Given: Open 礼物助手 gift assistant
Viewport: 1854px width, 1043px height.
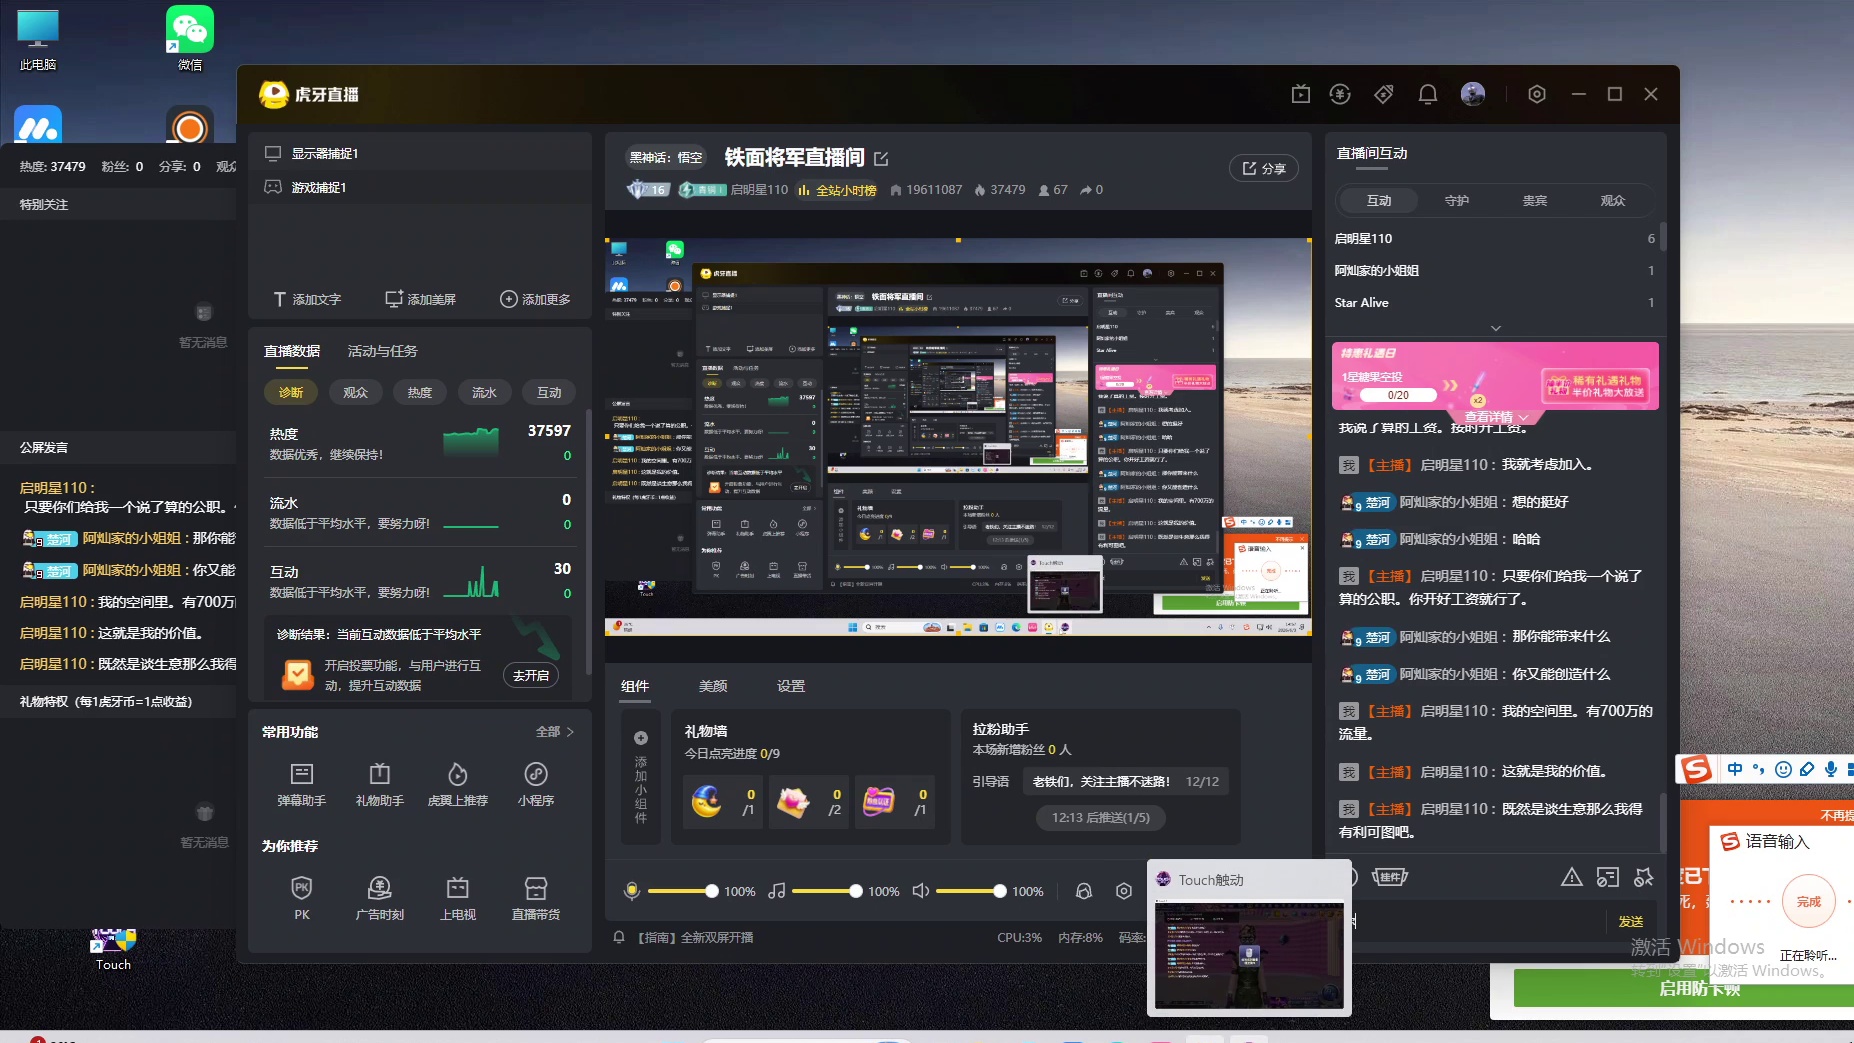Looking at the screenshot, I should [380, 785].
